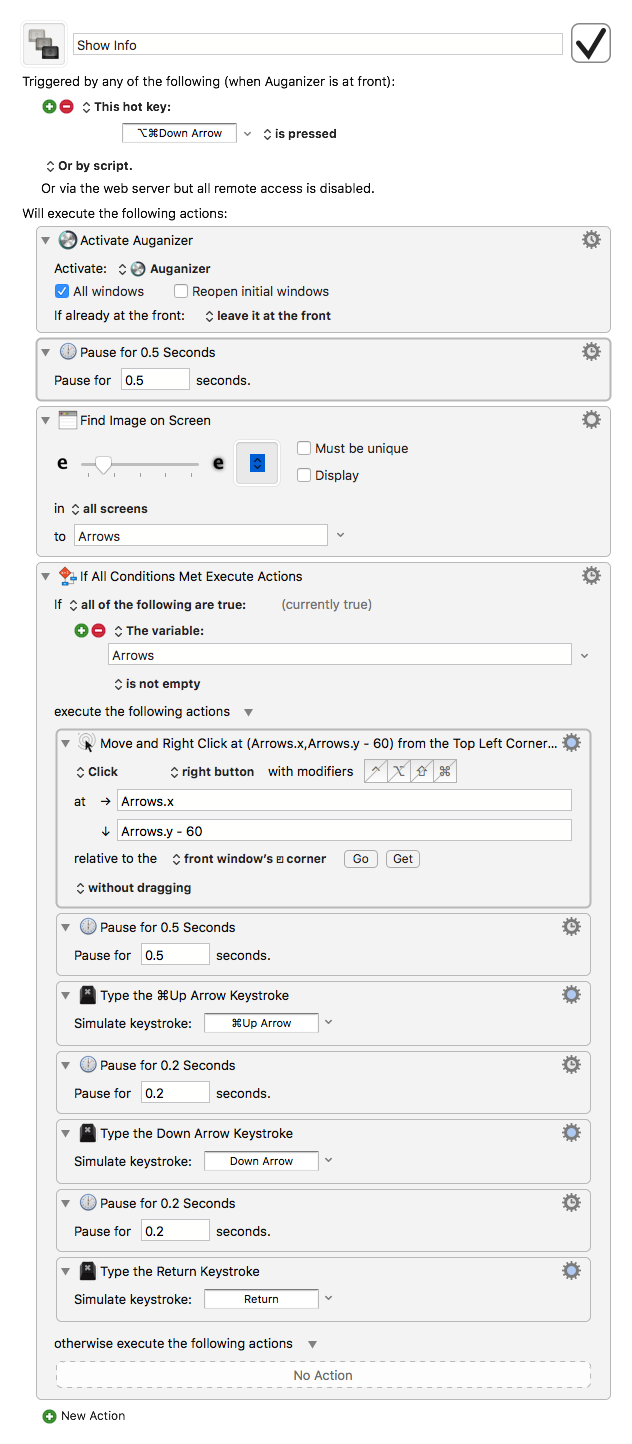Screen dimensions: 632x1444
Task: Click the macro icon next to Show Info
Action: (44, 44)
